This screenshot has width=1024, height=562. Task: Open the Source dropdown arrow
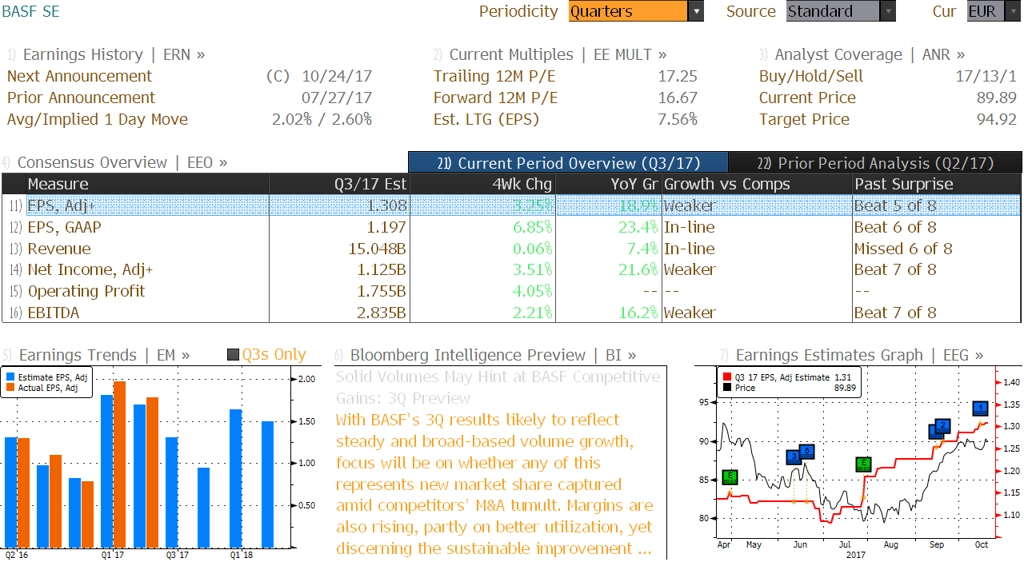pyautogui.click(x=888, y=11)
